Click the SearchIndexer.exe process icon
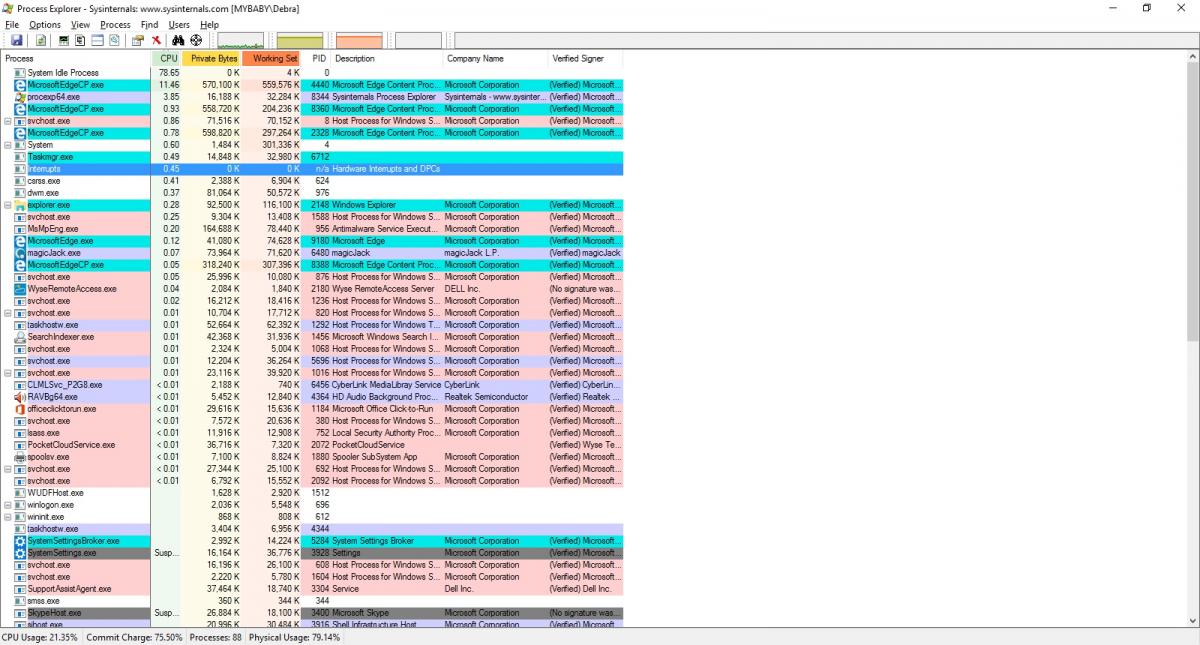This screenshot has width=1200, height=645. 20,337
